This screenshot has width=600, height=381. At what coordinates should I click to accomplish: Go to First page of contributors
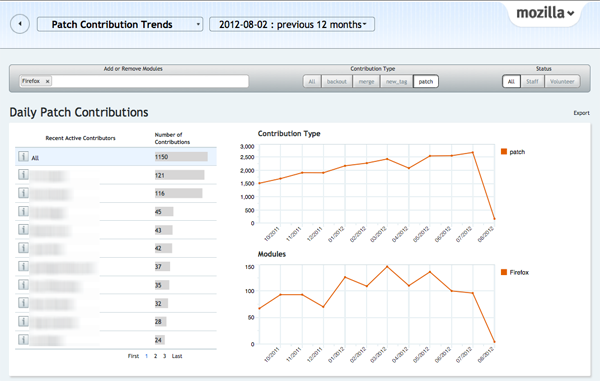[133, 356]
